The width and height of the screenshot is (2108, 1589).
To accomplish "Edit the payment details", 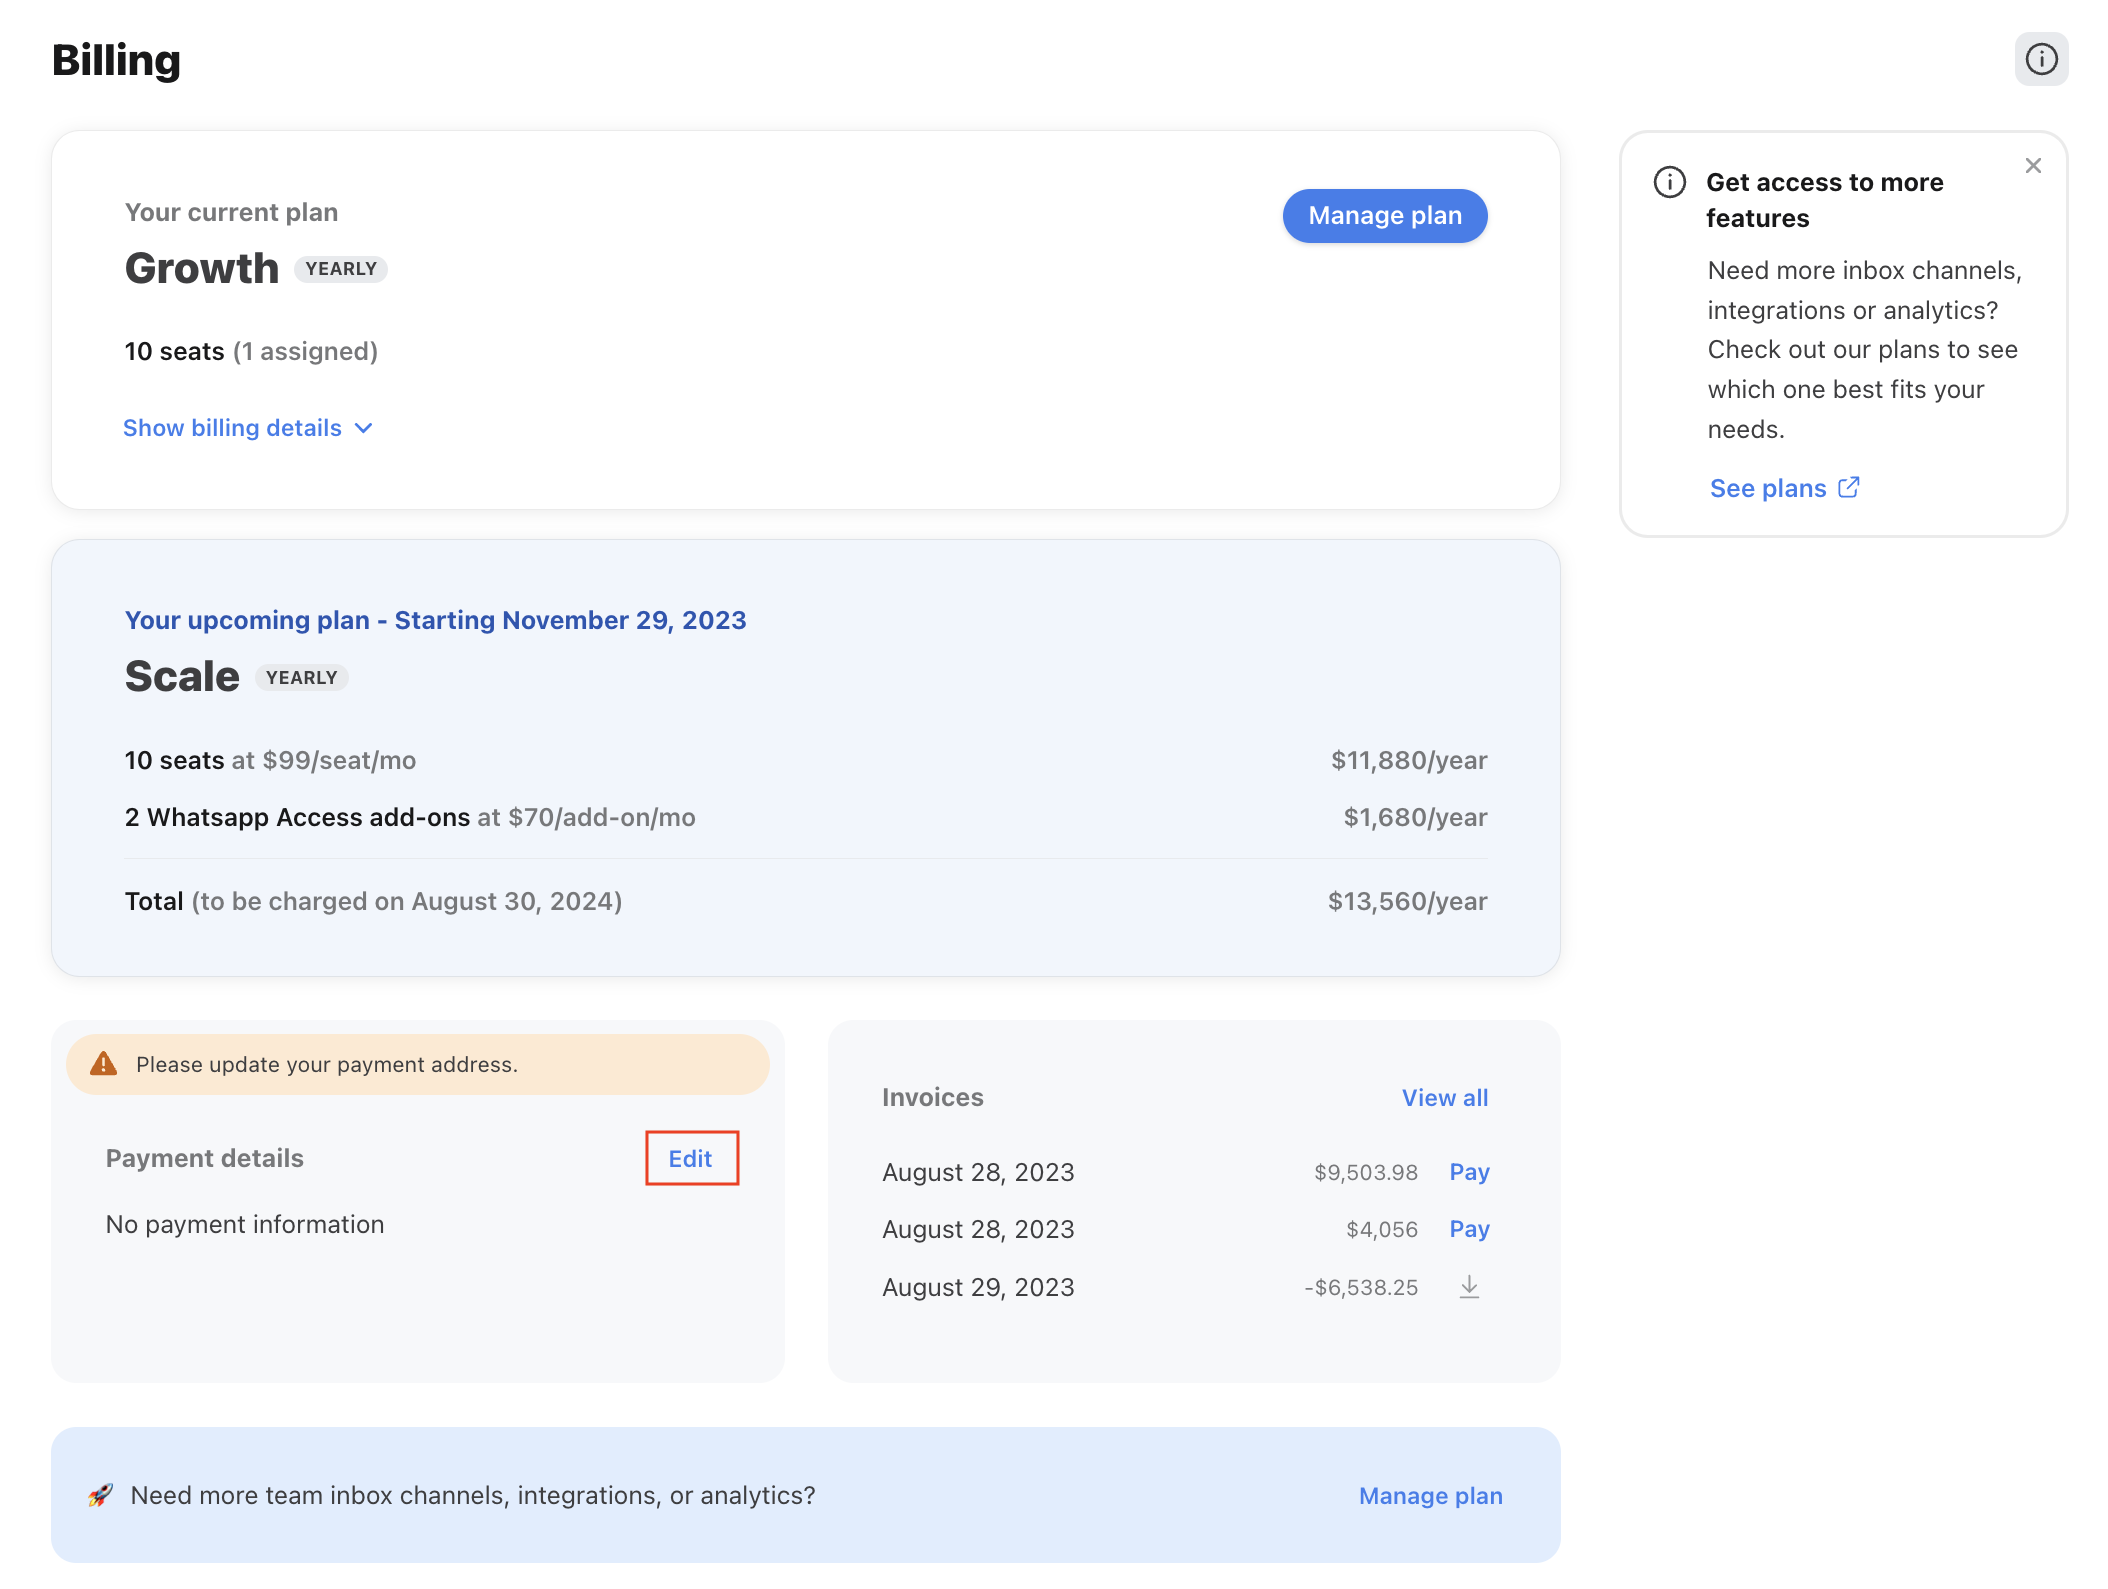I will pyautogui.click(x=691, y=1158).
